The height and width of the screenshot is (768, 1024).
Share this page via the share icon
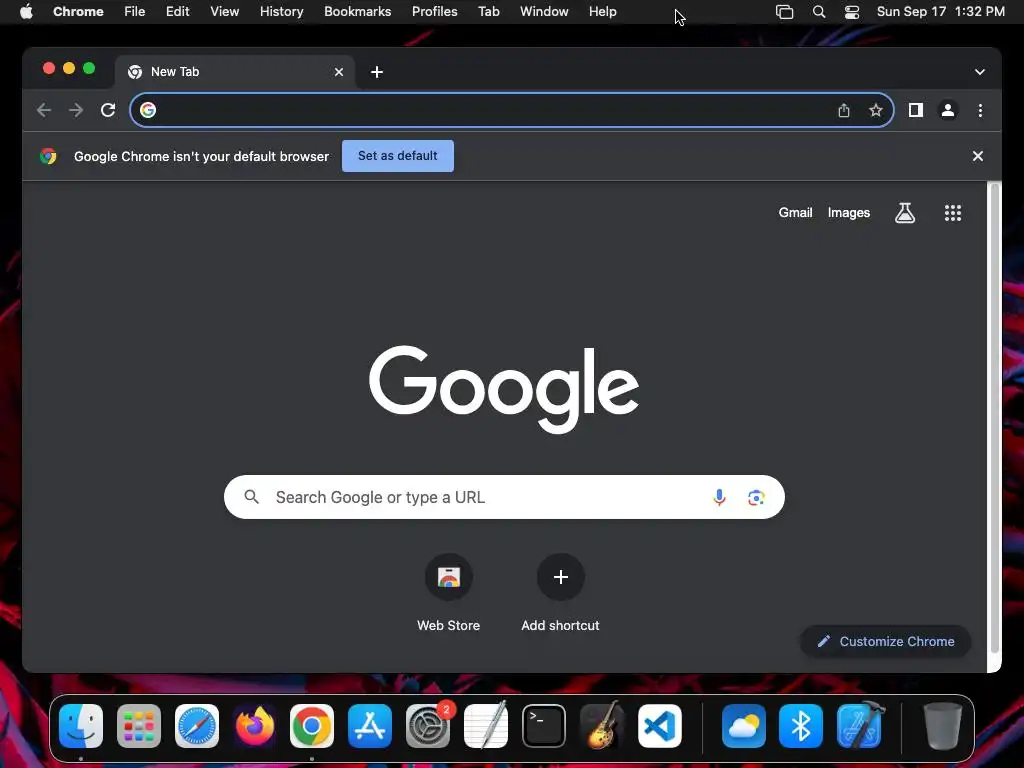[x=844, y=110]
